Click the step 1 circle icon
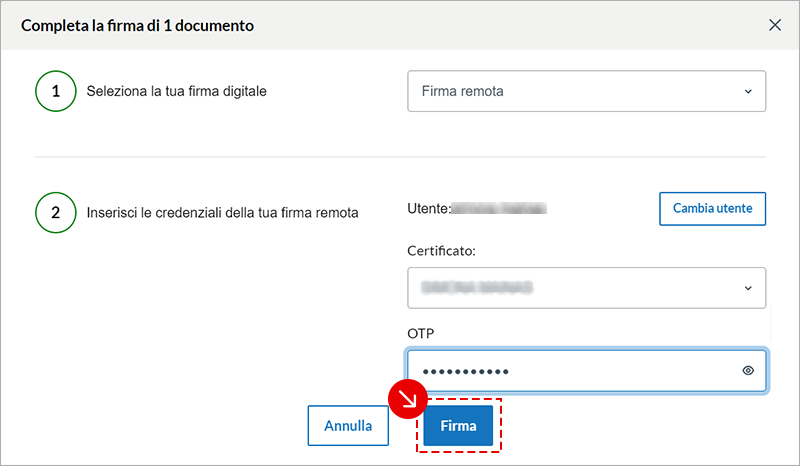This screenshot has height=466, width=800. pos(56,91)
